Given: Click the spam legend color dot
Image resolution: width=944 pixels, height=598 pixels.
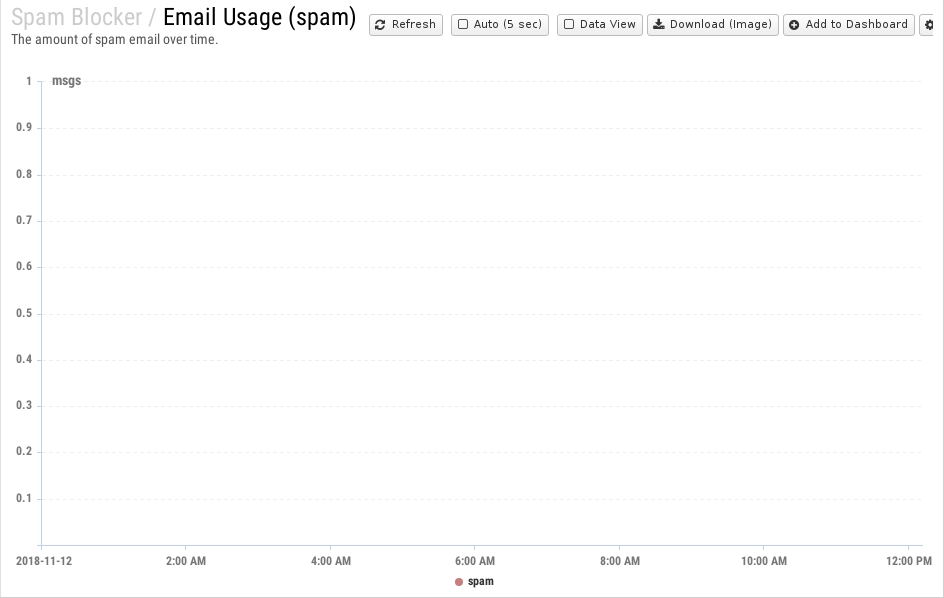Looking at the screenshot, I should pyautogui.click(x=459, y=582).
